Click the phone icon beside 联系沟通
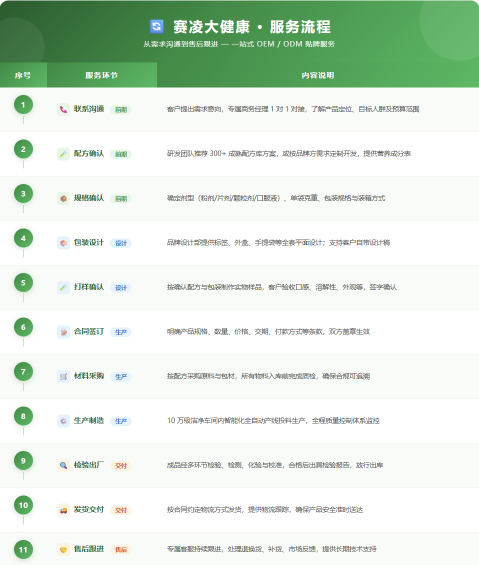The image size is (479, 565). click(x=63, y=110)
